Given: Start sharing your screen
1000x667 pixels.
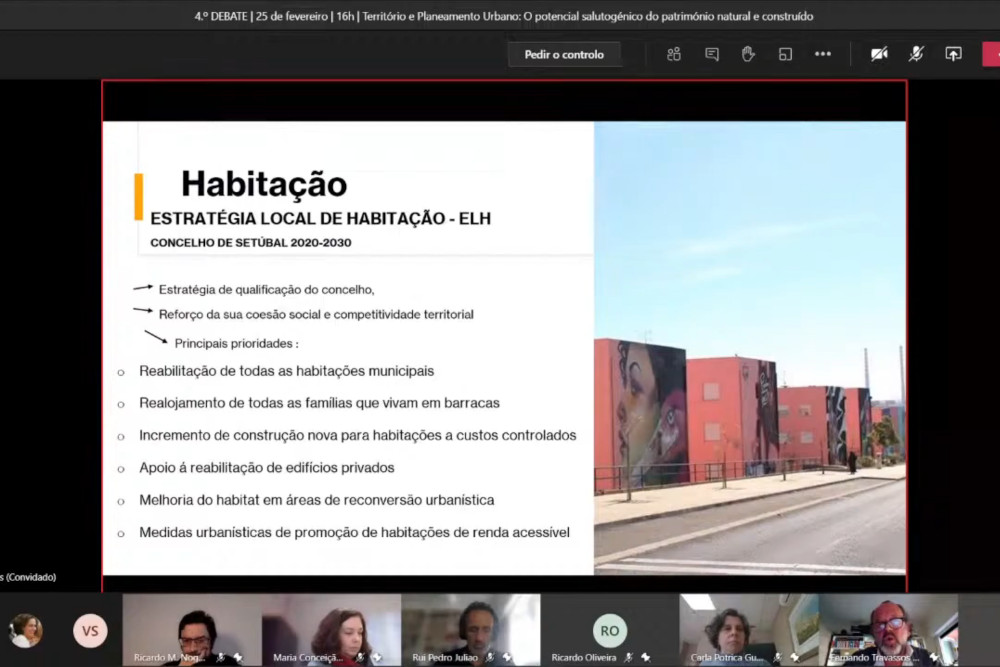Looking at the screenshot, I should tap(952, 54).
